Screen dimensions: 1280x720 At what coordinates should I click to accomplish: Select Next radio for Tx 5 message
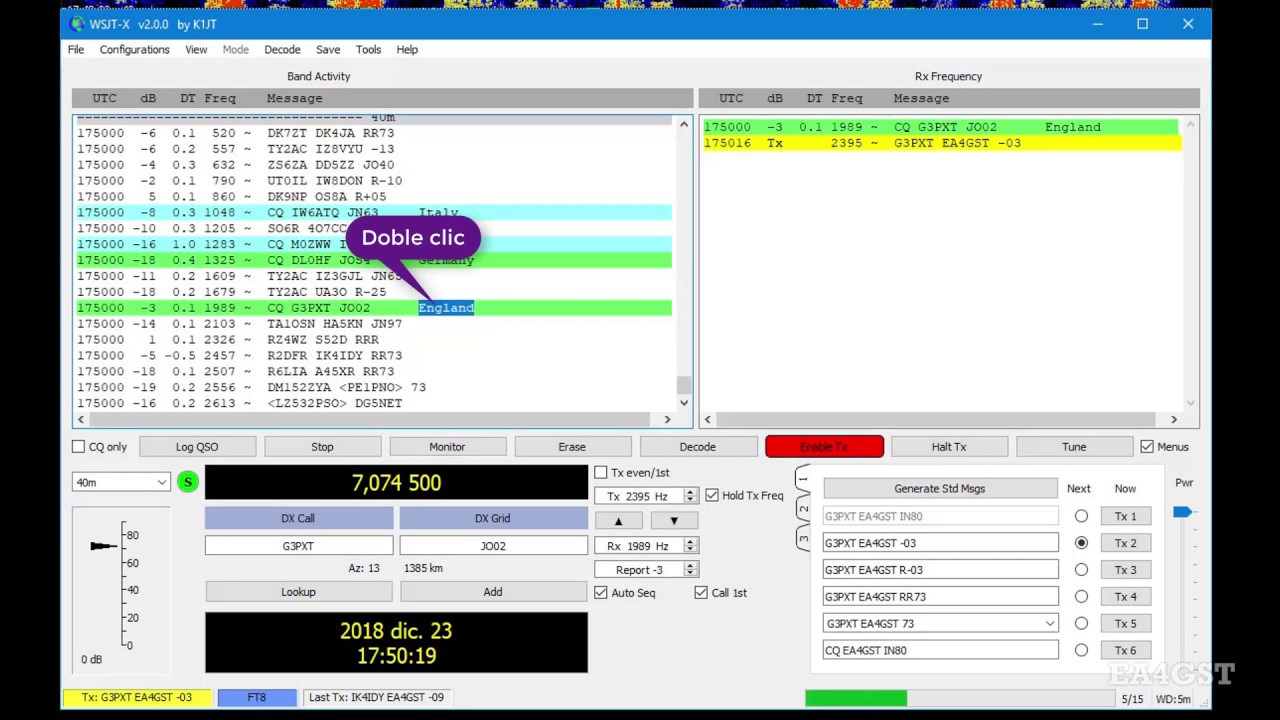1081,623
